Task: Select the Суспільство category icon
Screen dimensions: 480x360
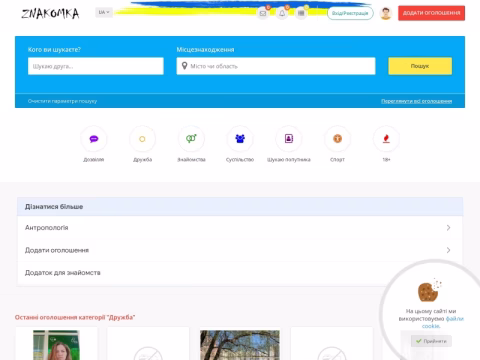Action: coord(240,139)
